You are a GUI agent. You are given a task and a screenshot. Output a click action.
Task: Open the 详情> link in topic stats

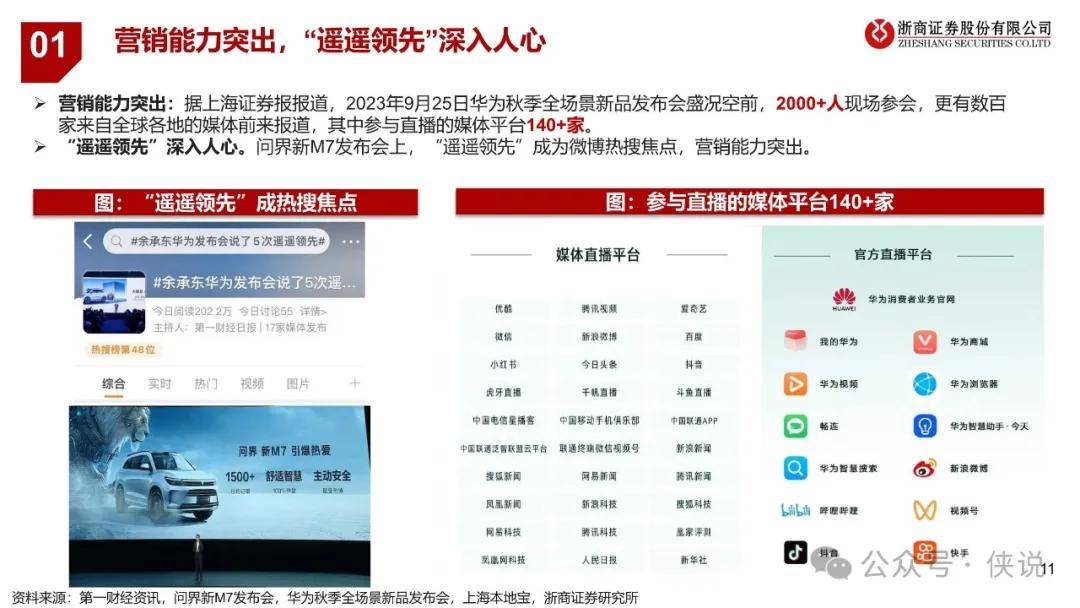(x=313, y=311)
